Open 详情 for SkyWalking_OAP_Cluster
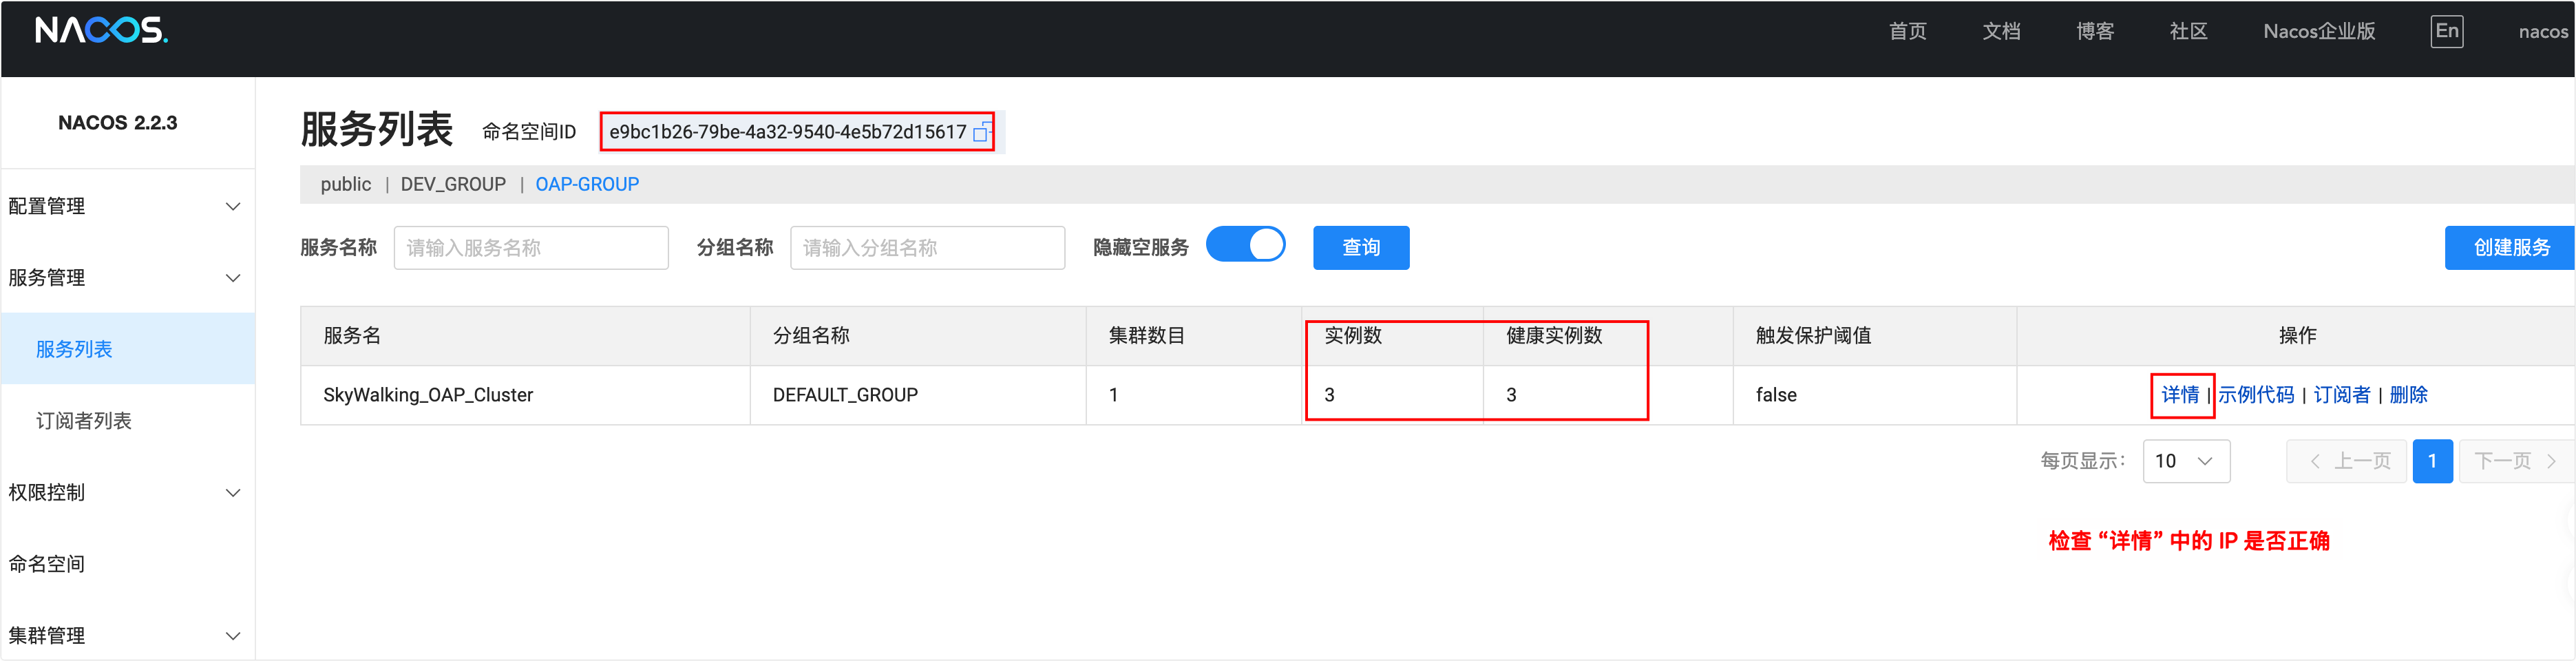2576x661 pixels. click(2180, 395)
